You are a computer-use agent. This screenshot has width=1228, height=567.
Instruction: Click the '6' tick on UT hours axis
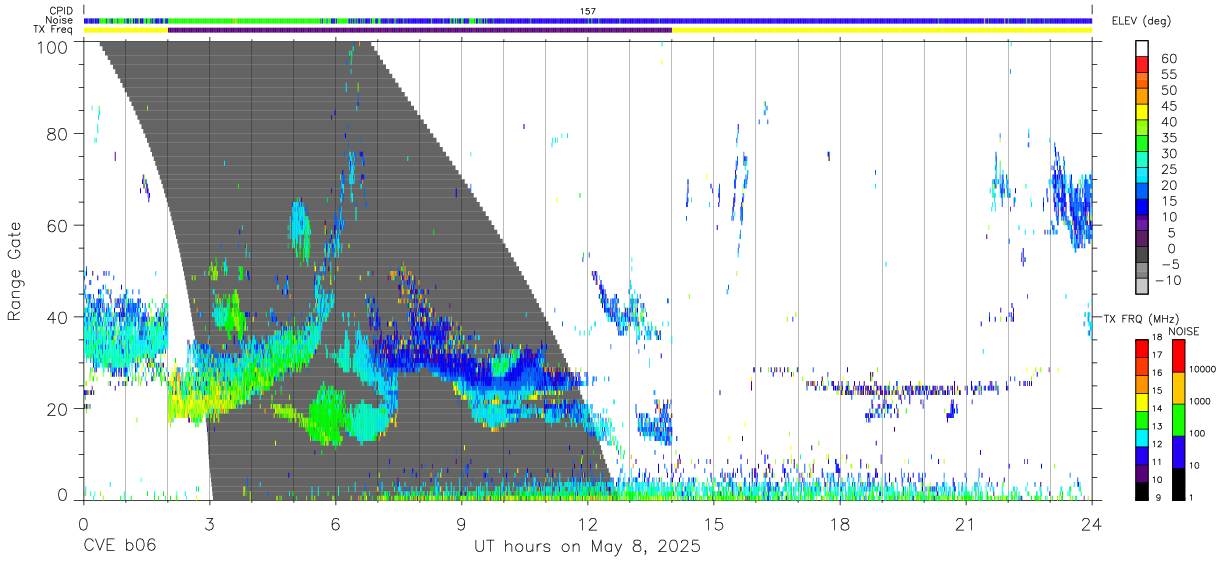[336, 523]
